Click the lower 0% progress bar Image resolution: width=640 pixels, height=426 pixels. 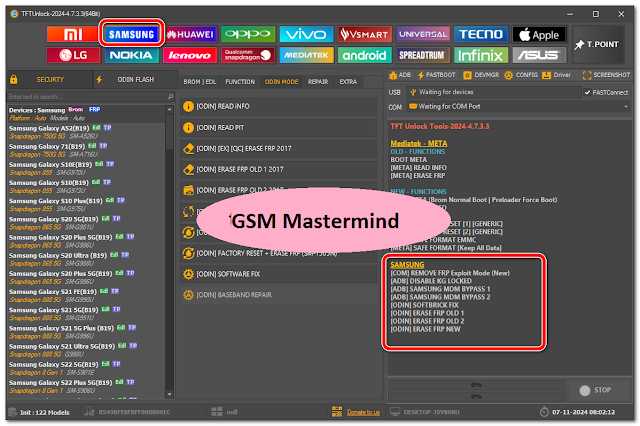pyautogui.click(x=476, y=397)
